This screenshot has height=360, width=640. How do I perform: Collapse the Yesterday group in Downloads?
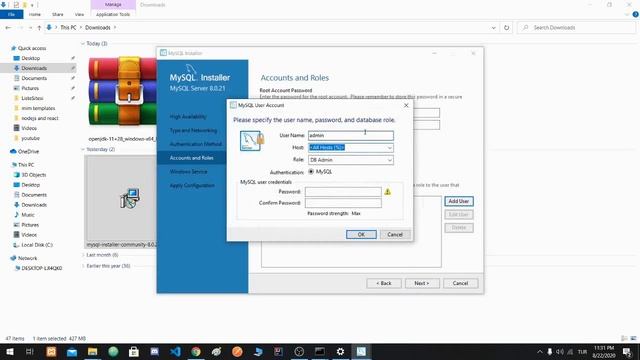coord(83,149)
